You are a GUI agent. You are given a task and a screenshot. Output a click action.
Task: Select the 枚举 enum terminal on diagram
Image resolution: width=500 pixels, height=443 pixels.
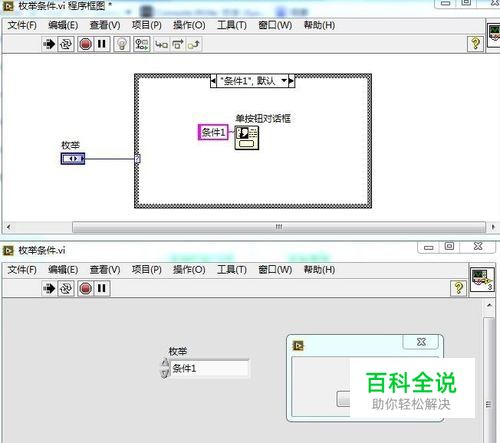pyautogui.click(x=73, y=159)
